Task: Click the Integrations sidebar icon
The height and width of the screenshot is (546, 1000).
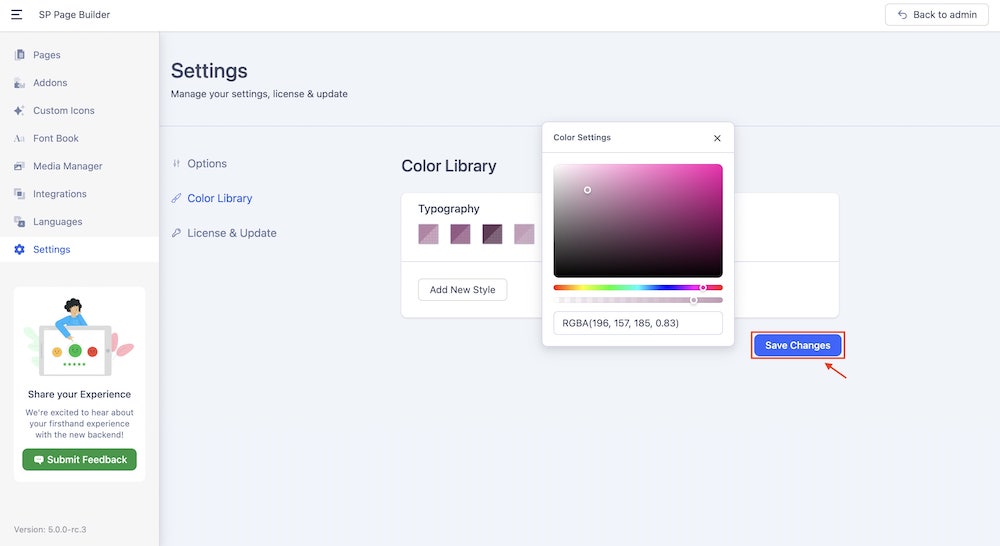Action: 19,194
